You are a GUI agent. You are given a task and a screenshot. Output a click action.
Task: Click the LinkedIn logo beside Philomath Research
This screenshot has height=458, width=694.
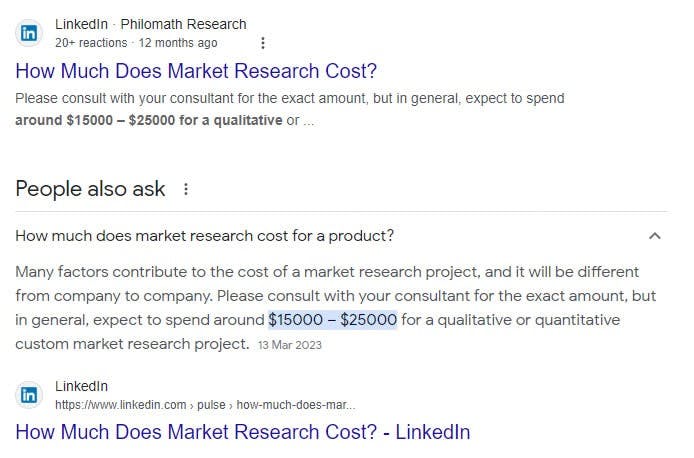pyautogui.click(x=30, y=33)
